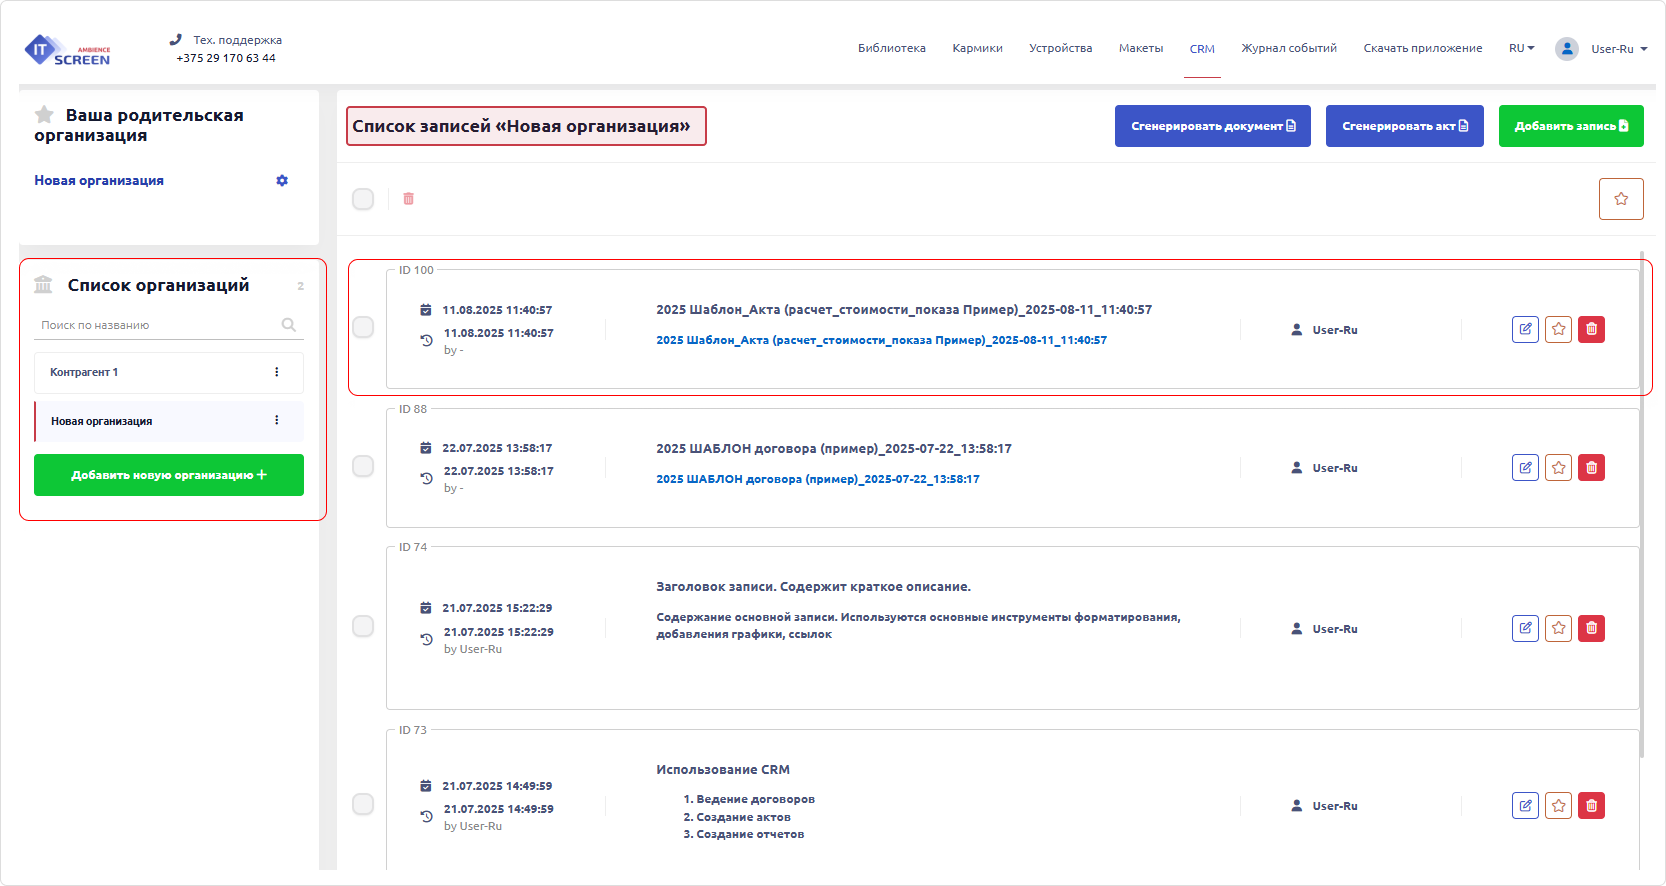Click the edit icon for record ID 100
This screenshot has width=1666, height=886.
(x=1525, y=329)
